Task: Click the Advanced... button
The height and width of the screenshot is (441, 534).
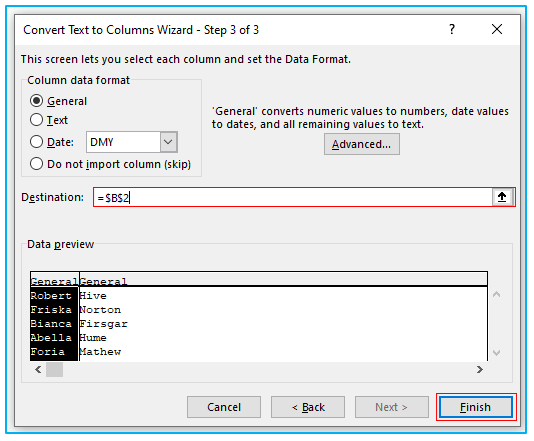Action: 362,144
